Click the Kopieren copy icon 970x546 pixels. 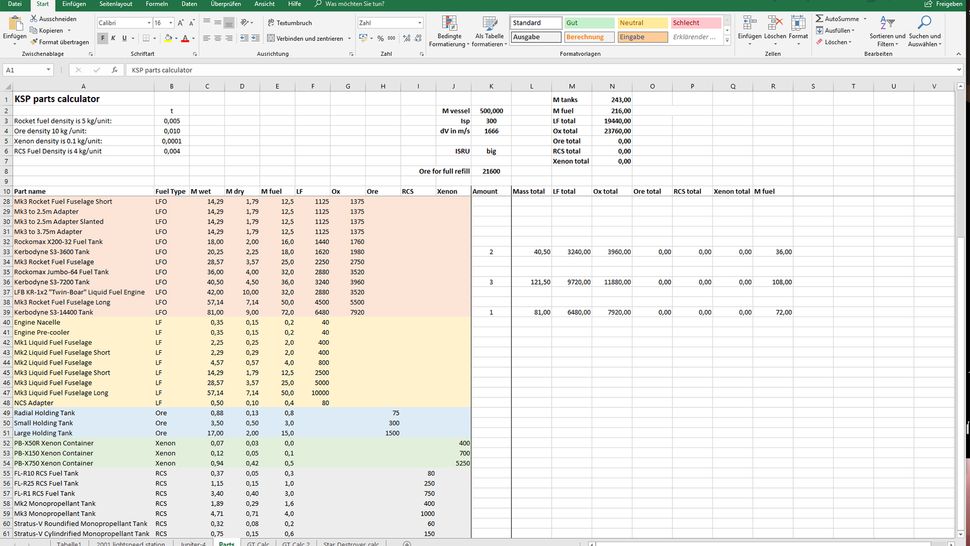pos(33,30)
